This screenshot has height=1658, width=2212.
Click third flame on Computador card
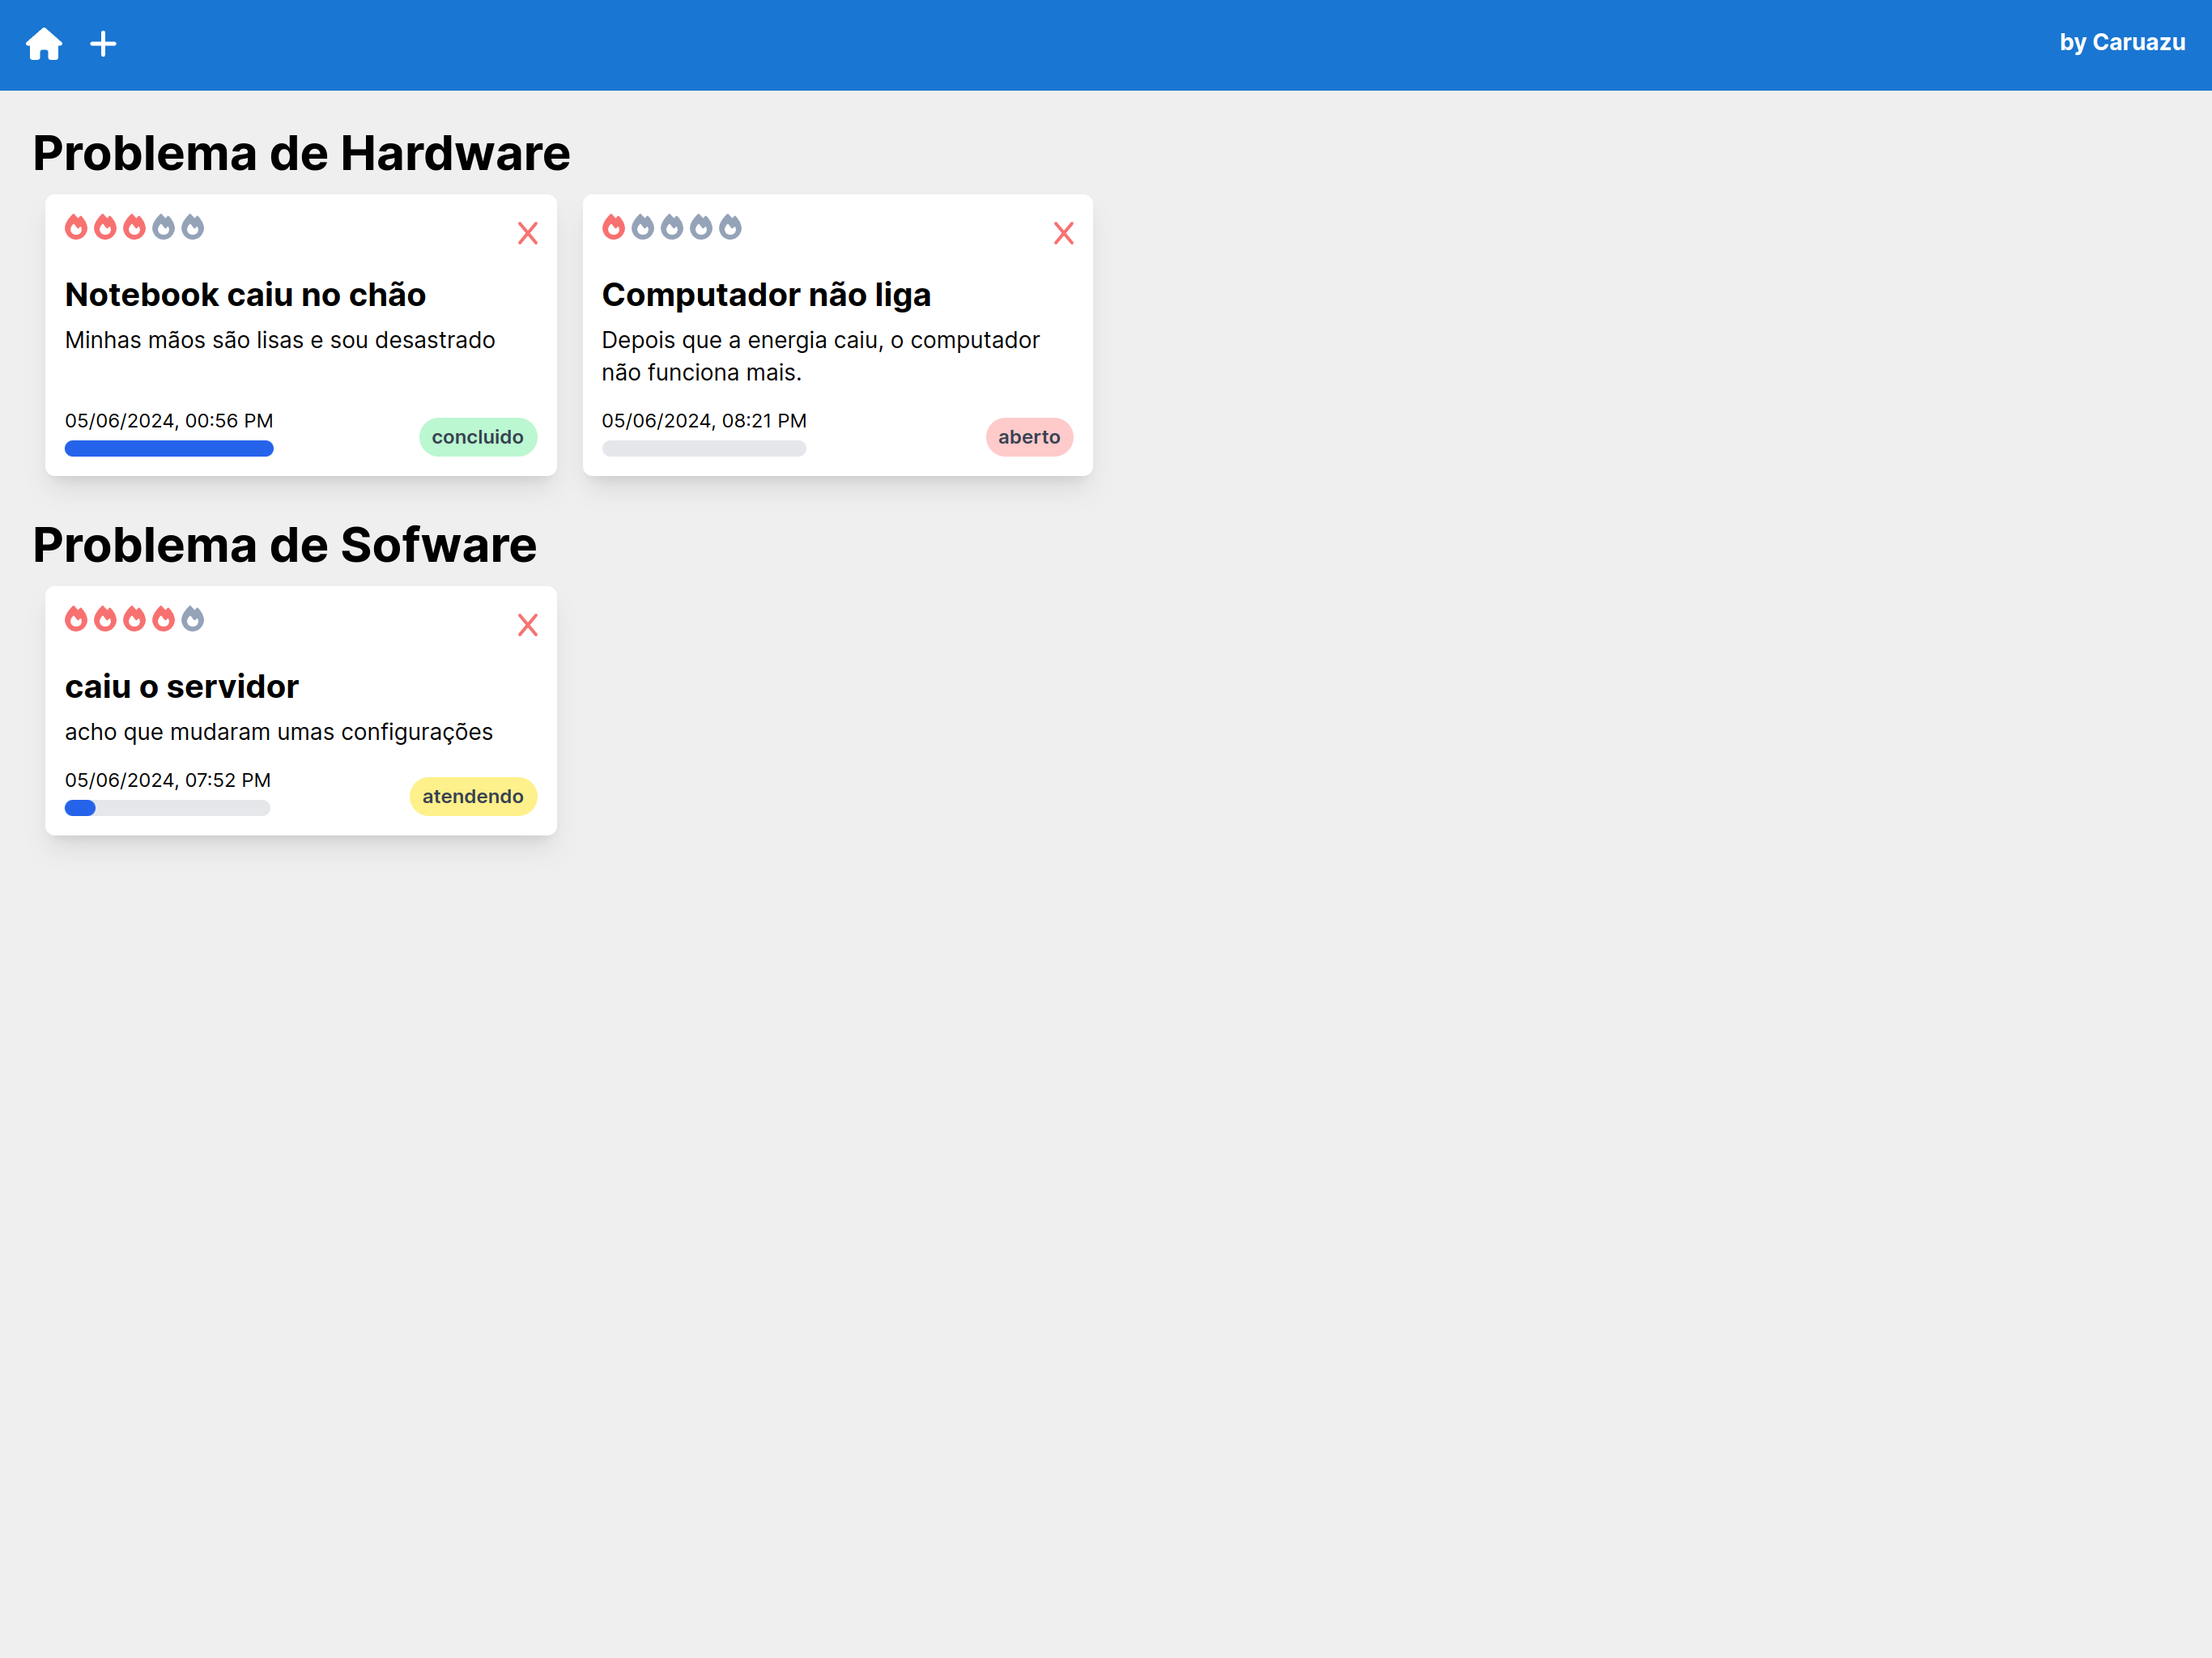(x=672, y=227)
